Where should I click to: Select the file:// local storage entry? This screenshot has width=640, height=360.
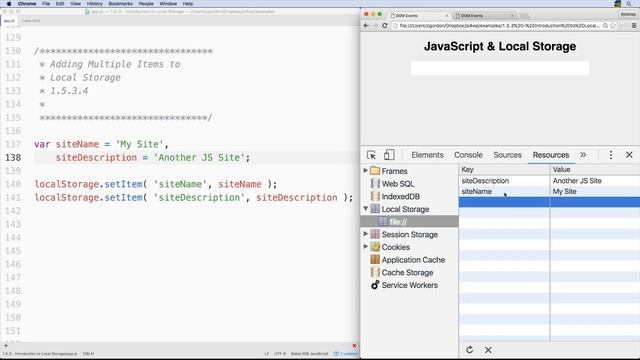[x=409, y=222]
